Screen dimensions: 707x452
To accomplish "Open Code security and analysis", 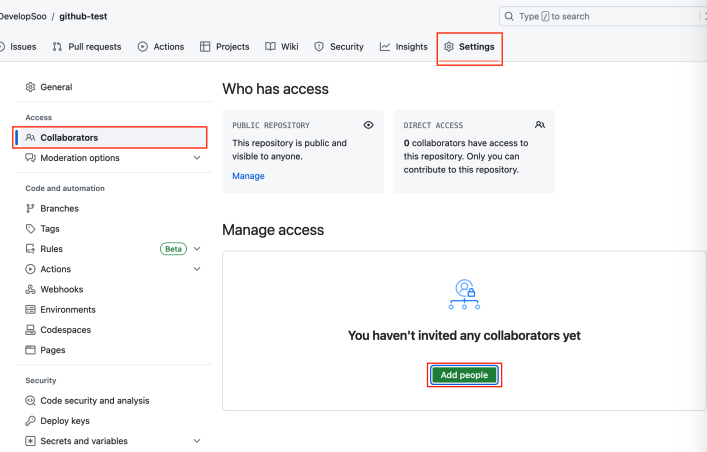I will 113,401.
